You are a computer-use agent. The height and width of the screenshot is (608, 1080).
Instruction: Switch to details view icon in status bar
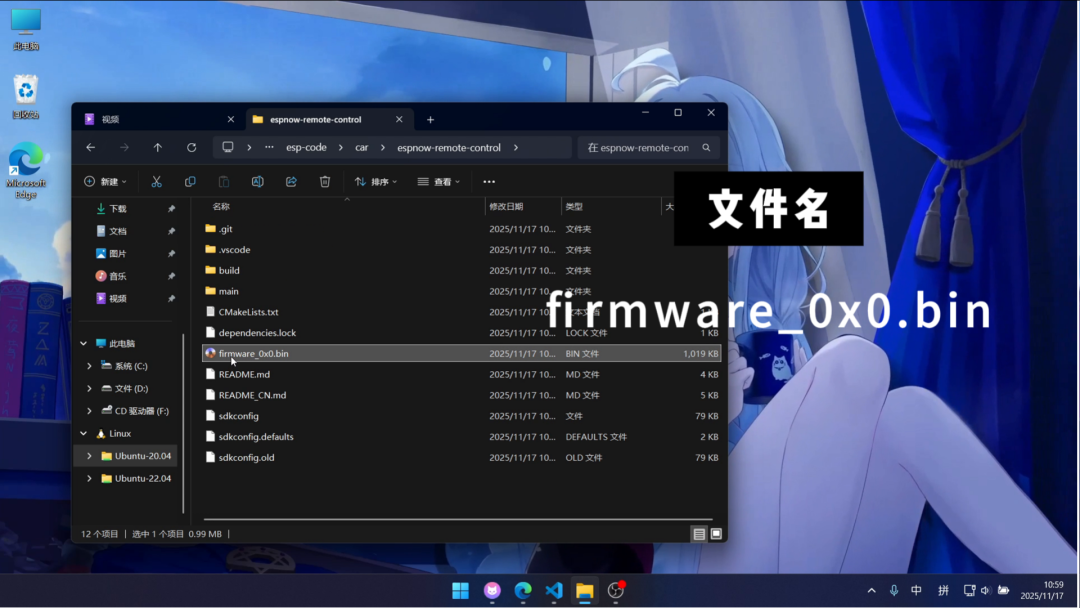pos(699,534)
